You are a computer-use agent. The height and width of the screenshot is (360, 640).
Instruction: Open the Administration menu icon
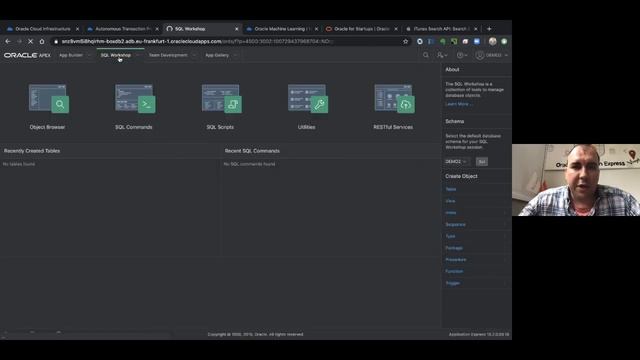point(442,55)
